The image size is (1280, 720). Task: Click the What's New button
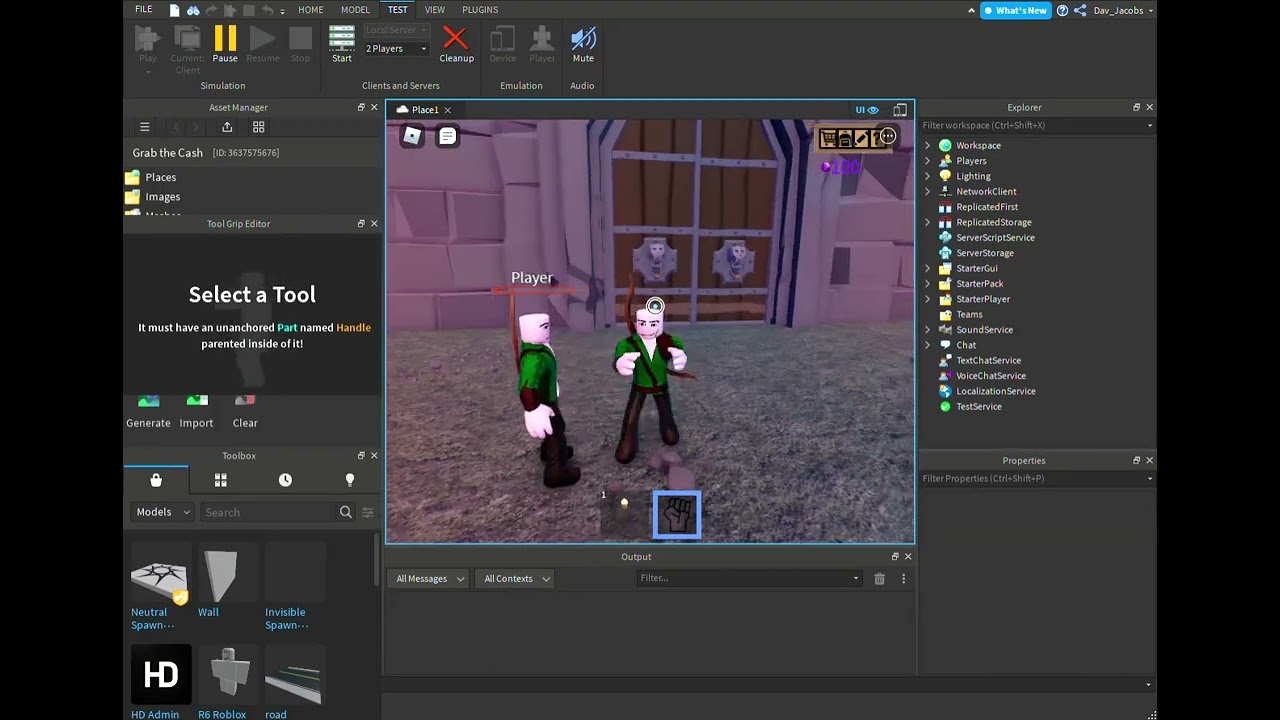pos(1015,10)
